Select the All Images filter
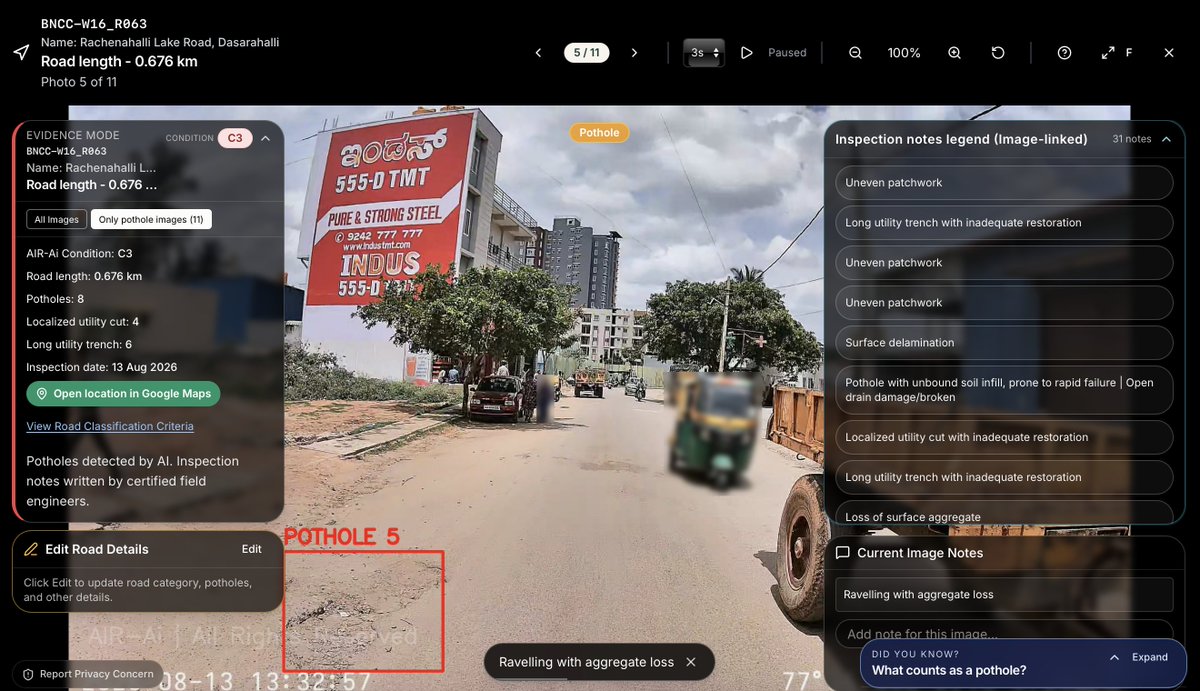The height and width of the screenshot is (691, 1200). [x=56, y=220]
